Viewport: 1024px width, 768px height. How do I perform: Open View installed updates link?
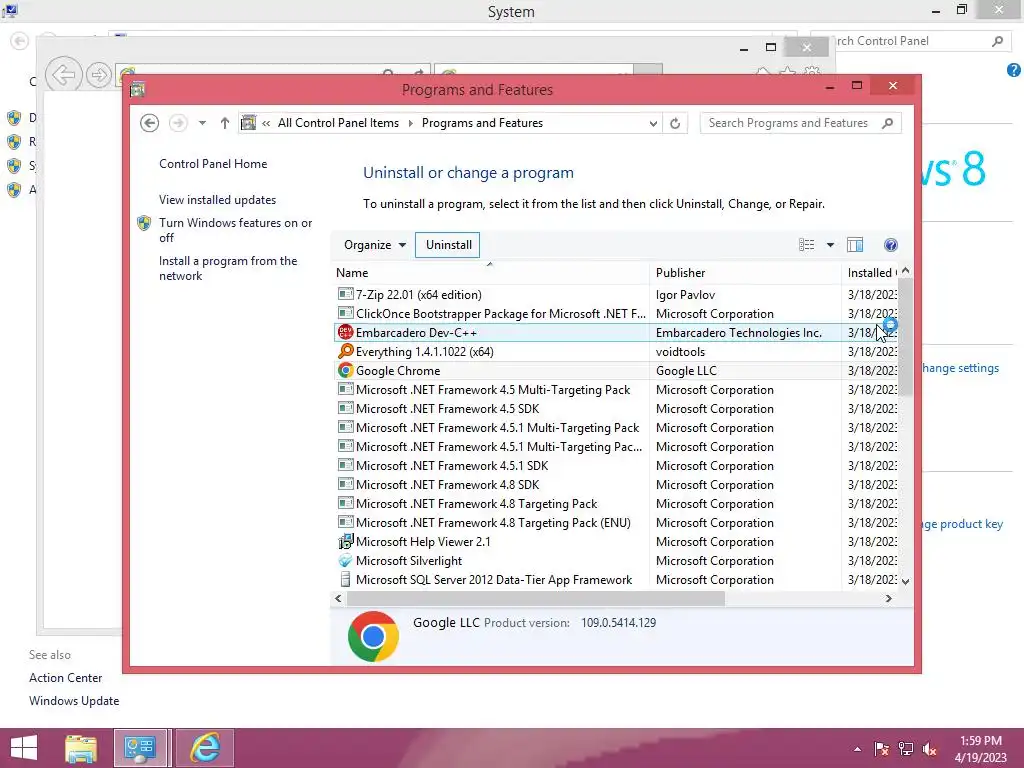tap(217, 200)
